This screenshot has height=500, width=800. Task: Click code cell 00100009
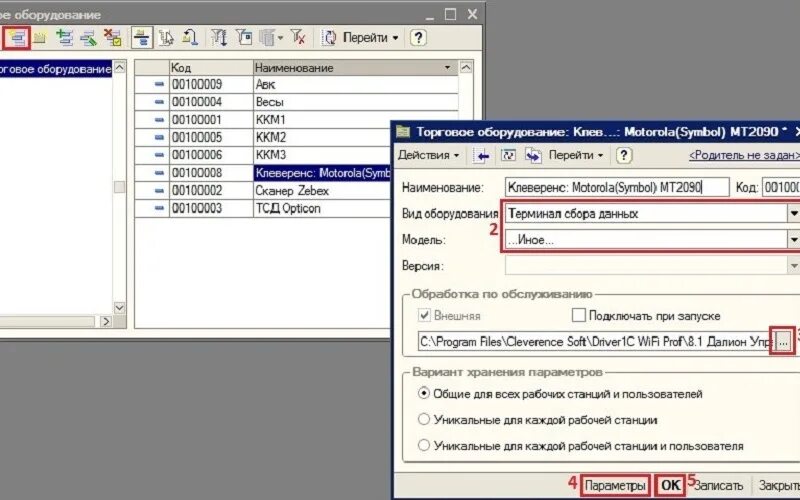(211, 84)
